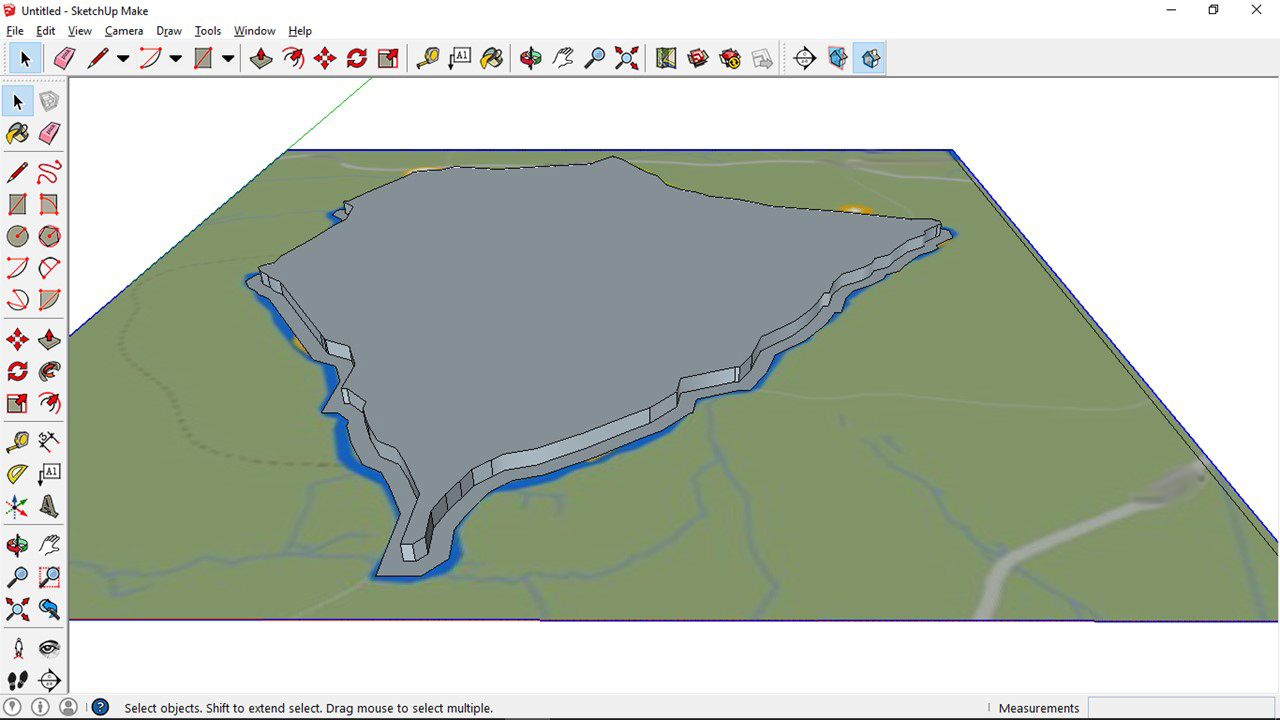This screenshot has height=720, width=1280.
Task: Select Section Plane tool in top toolbar
Action: (805, 58)
